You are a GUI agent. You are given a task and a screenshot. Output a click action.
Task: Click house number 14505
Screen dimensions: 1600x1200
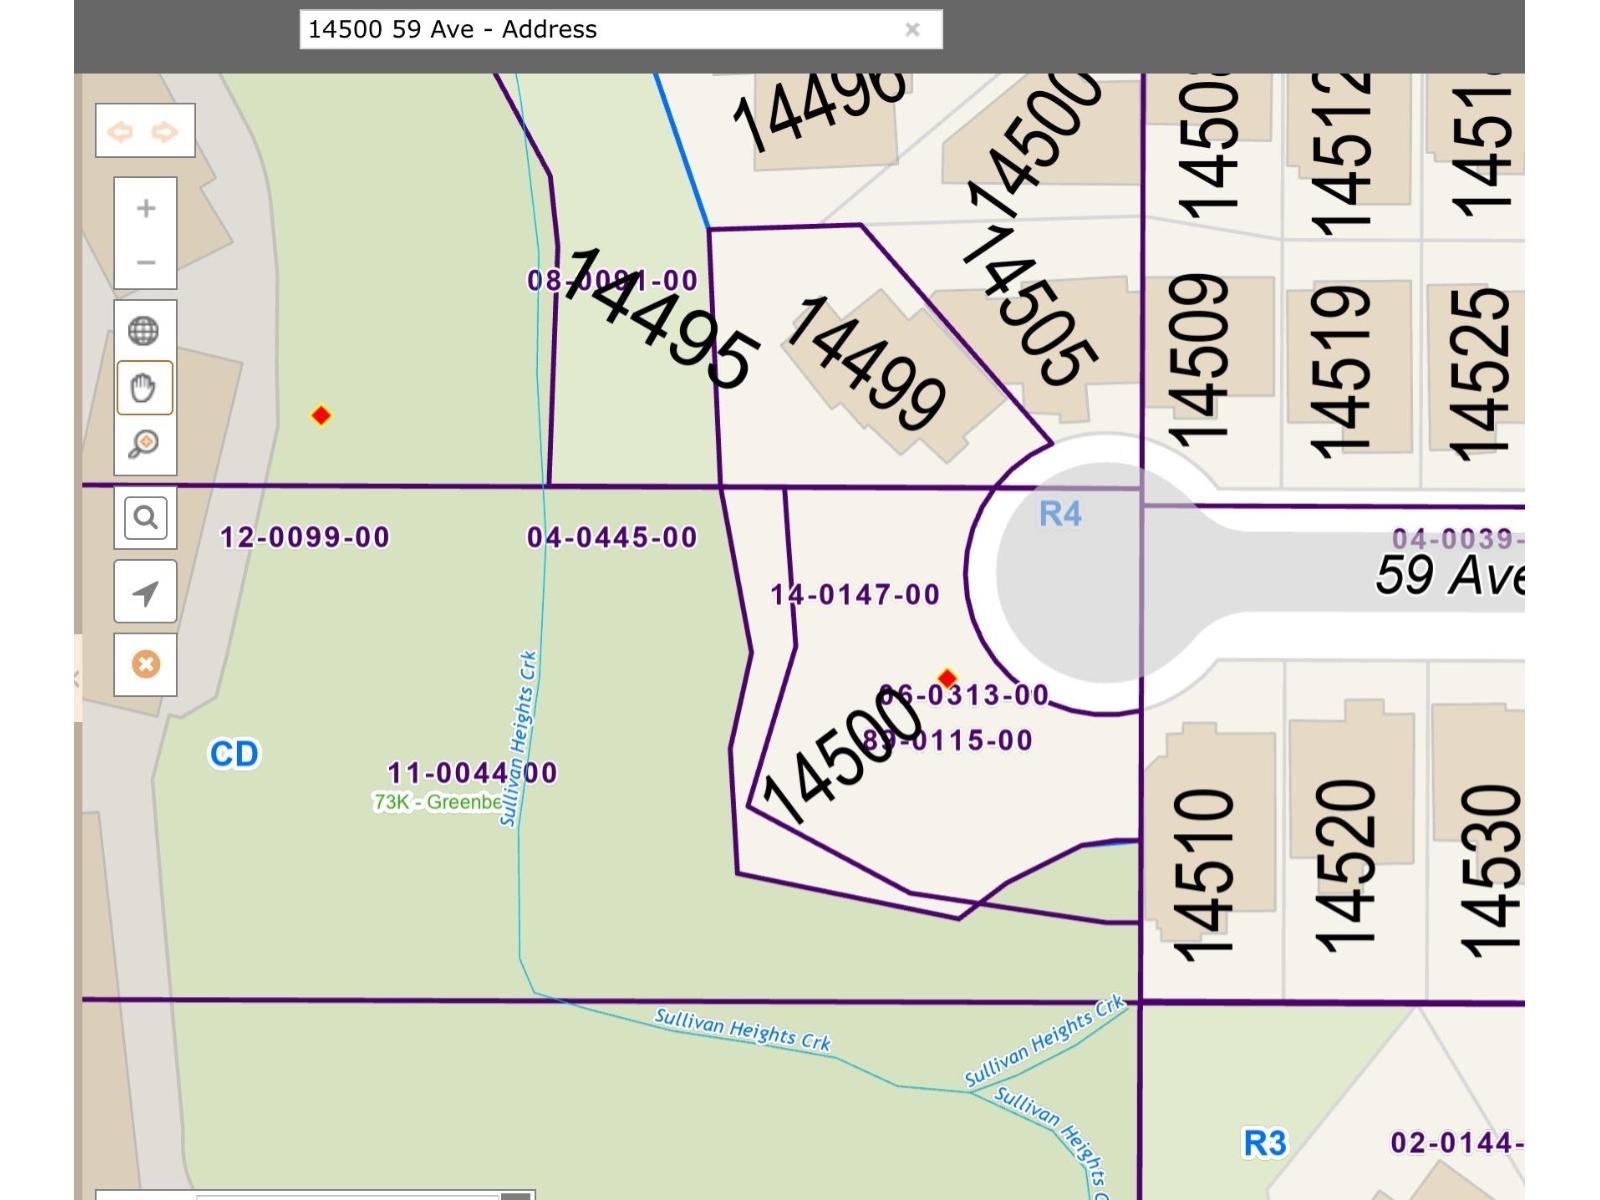(1030, 306)
